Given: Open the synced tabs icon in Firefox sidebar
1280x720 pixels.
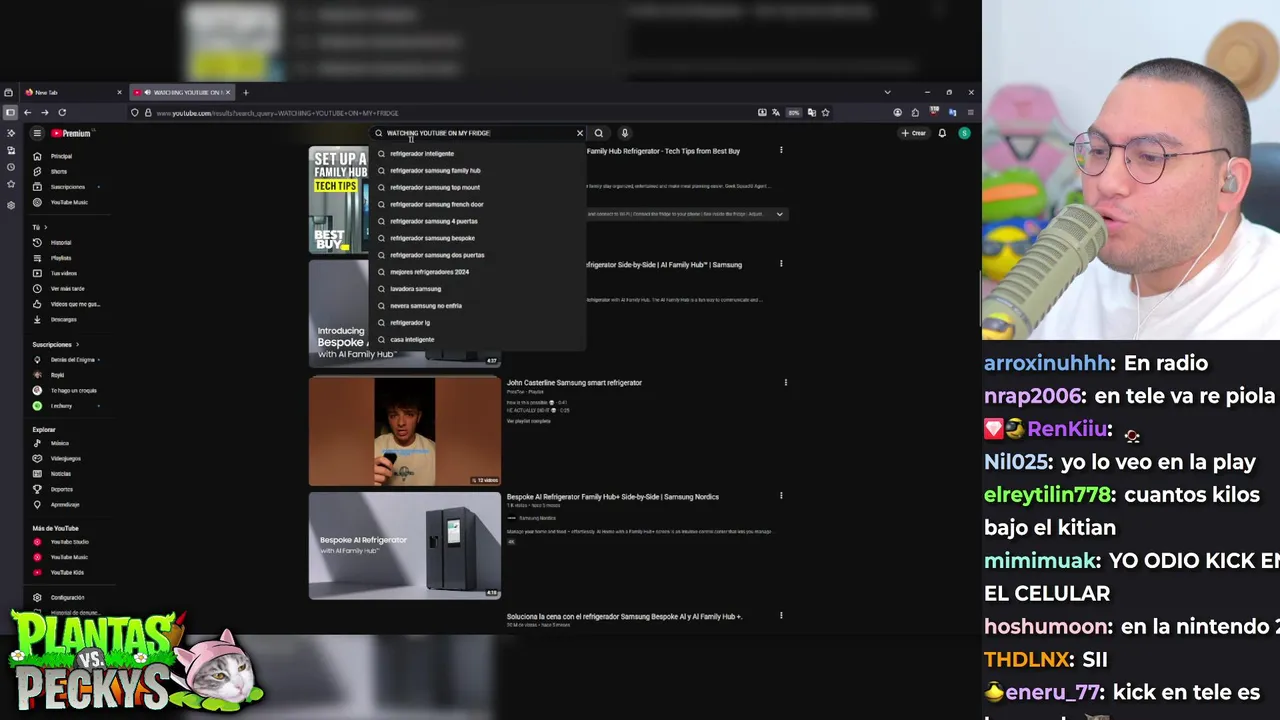Looking at the screenshot, I should pyautogui.click(x=10, y=150).
